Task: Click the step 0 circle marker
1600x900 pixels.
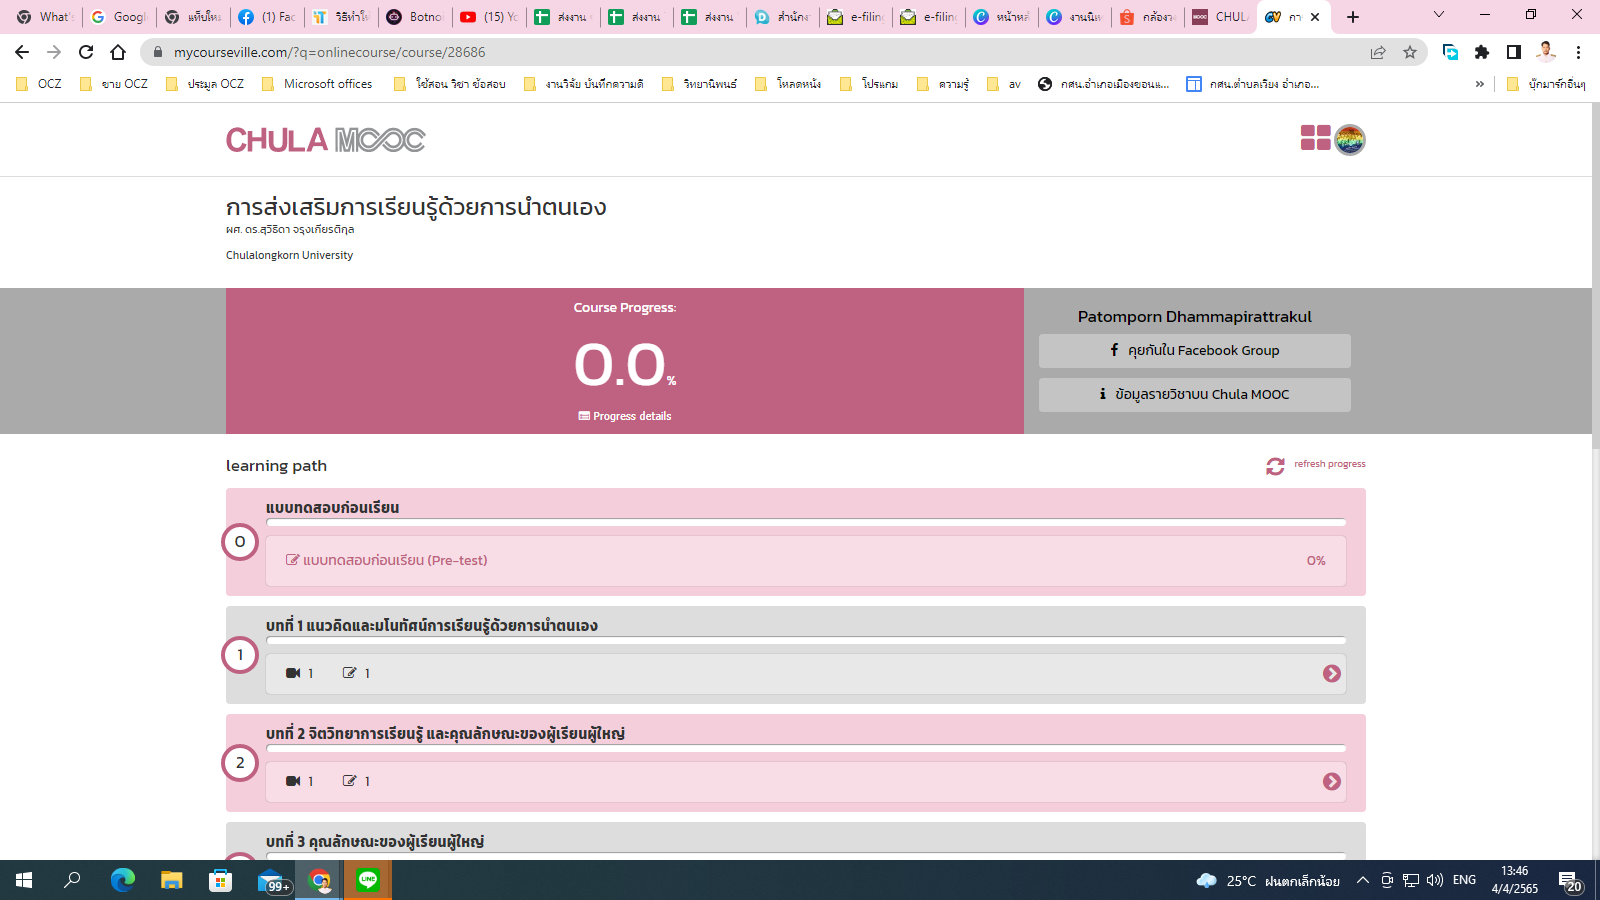Action: (240, 542)
